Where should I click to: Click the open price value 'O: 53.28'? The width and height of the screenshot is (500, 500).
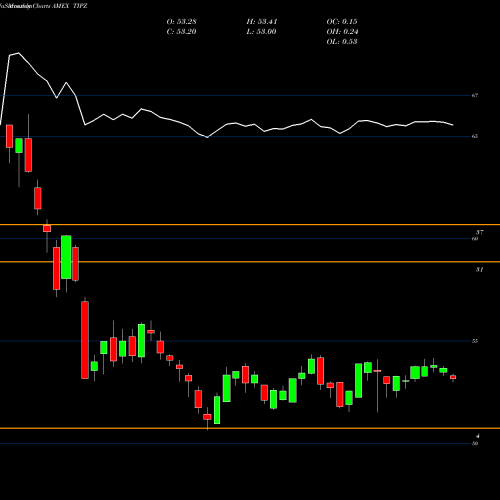pos(181,22)
